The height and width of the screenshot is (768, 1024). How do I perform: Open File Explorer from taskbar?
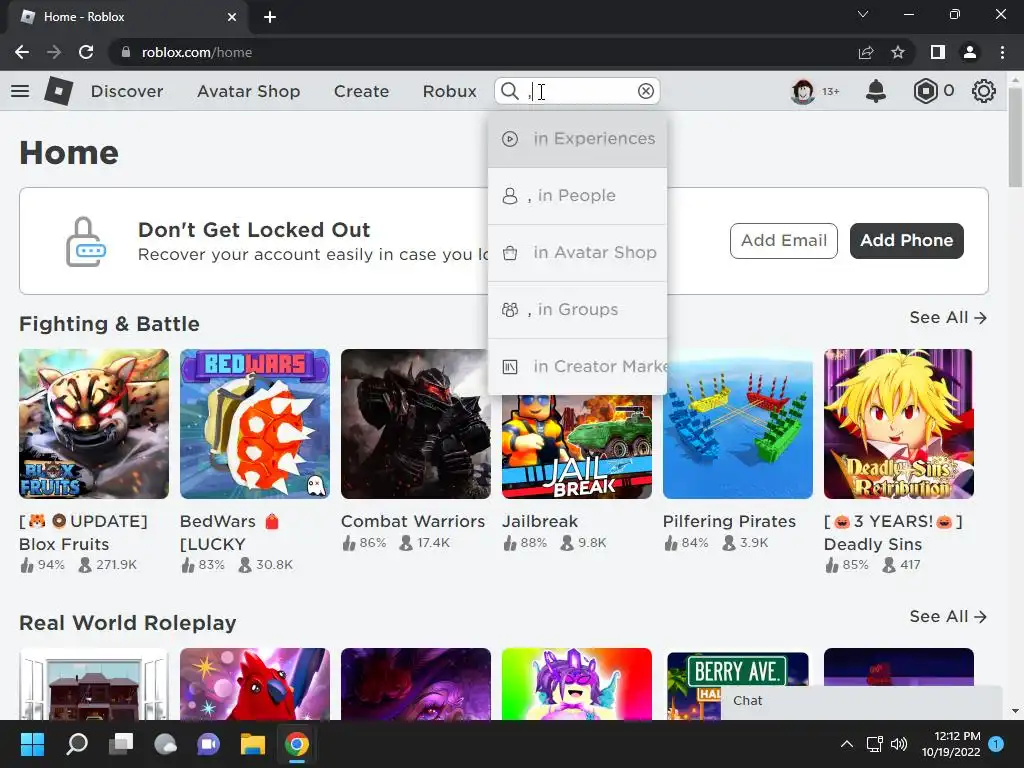pos(253,744)
